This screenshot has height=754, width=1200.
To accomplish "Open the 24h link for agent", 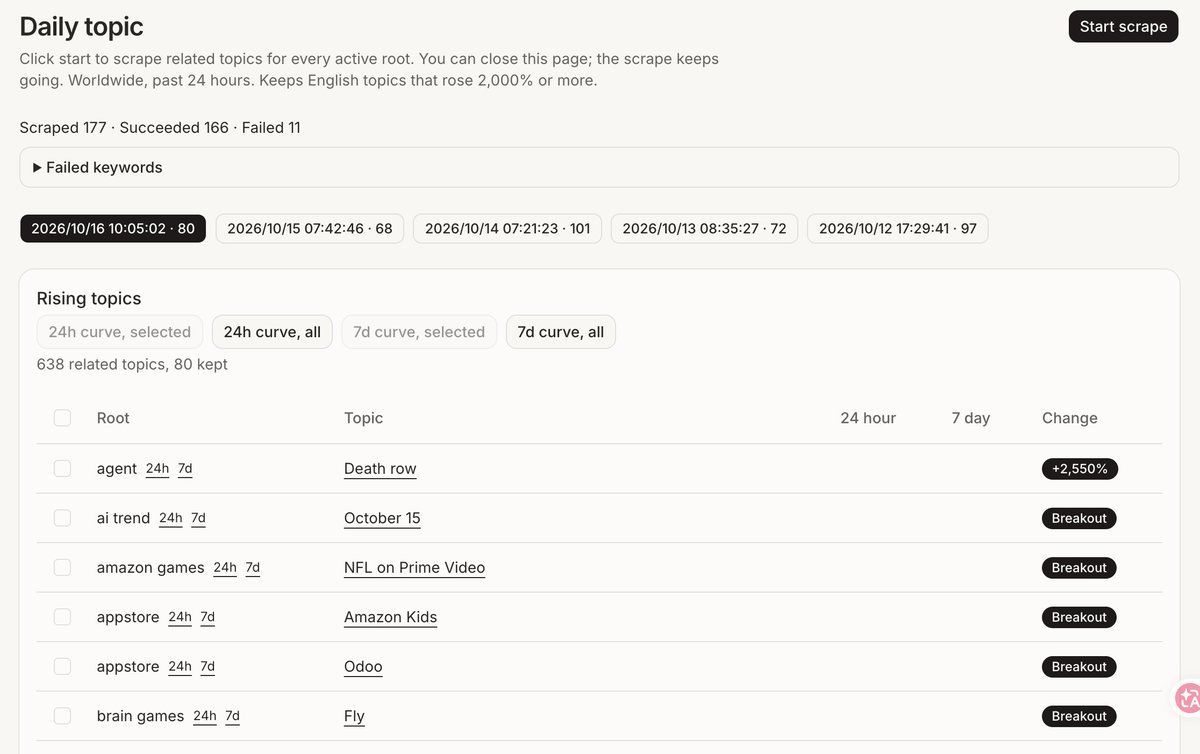I will pyautogui.click(x=157, y=469).
